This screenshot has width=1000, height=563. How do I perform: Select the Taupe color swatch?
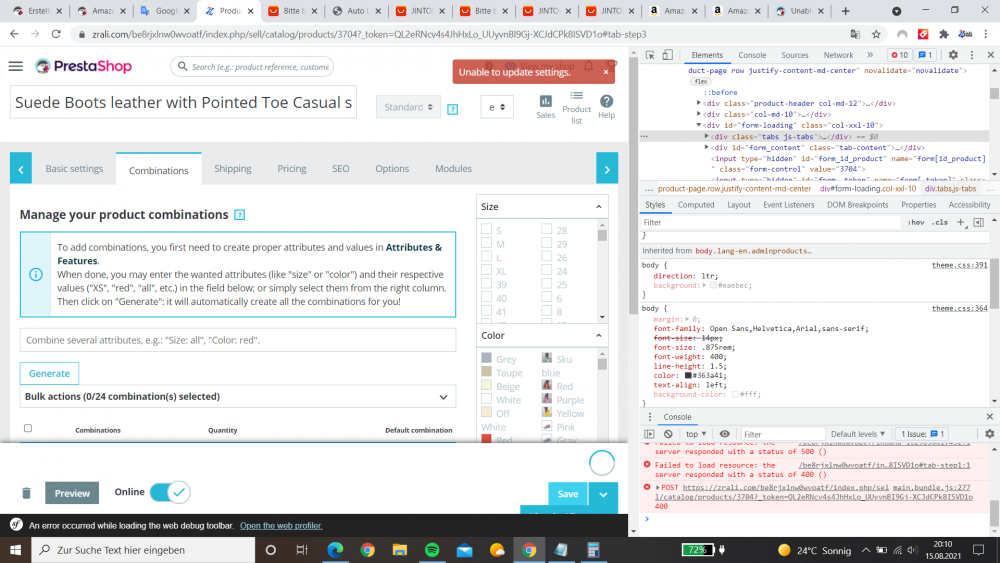tap(487, 372)
